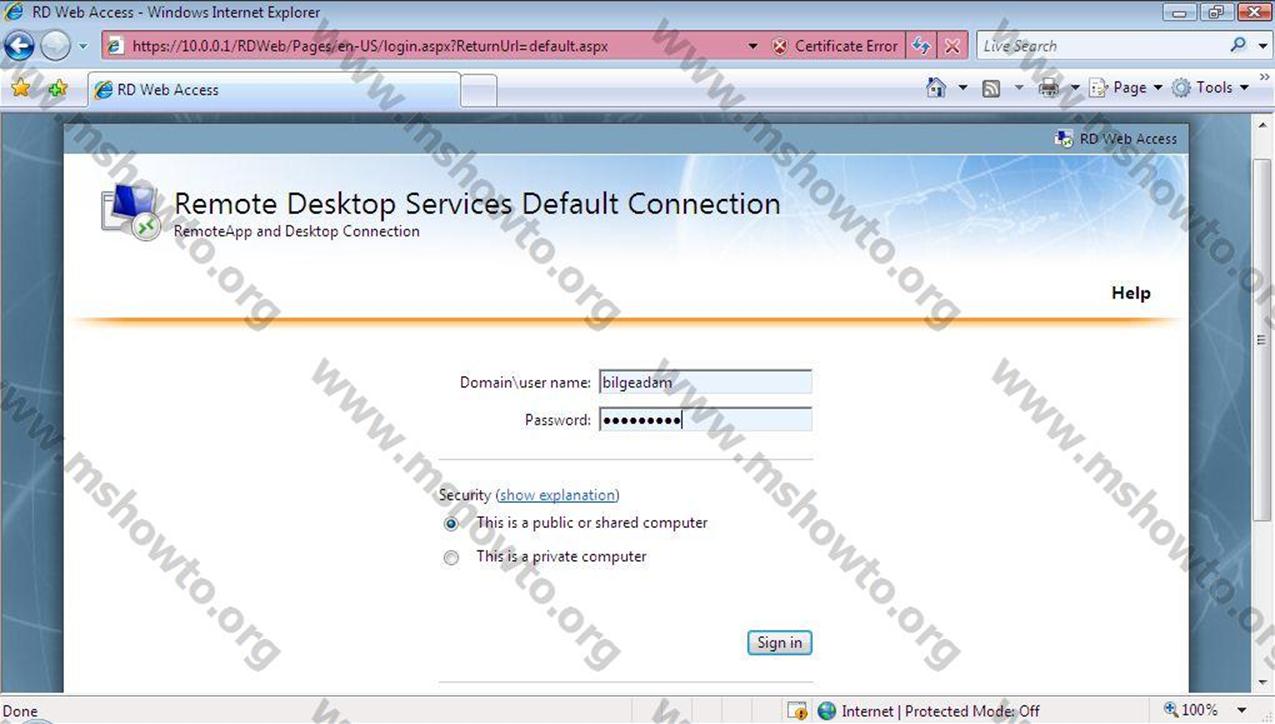The image size is (1275, 724).
Task: Click the browser Forward arrow button
Action: coord(55,46)
